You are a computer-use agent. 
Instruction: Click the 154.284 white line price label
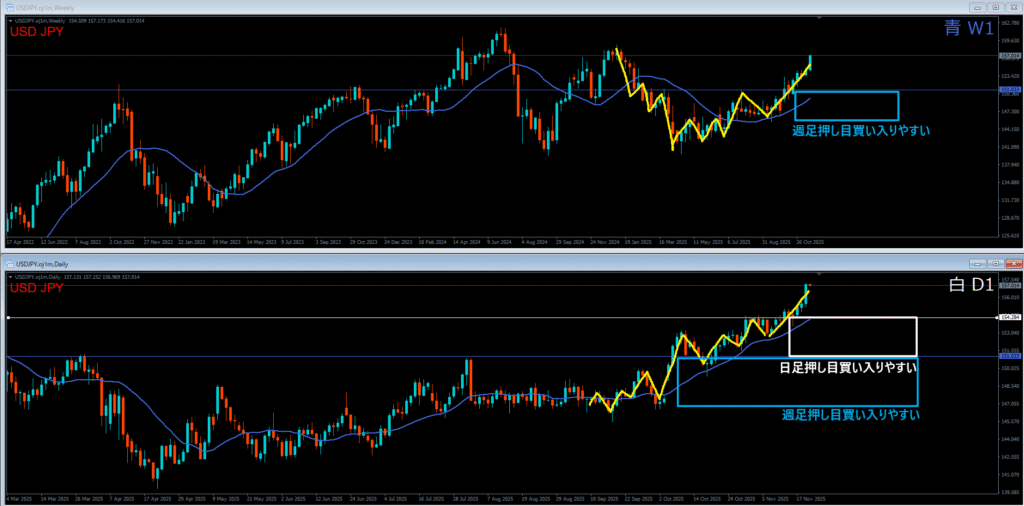pyautogui.click(x=1008, y=317)
